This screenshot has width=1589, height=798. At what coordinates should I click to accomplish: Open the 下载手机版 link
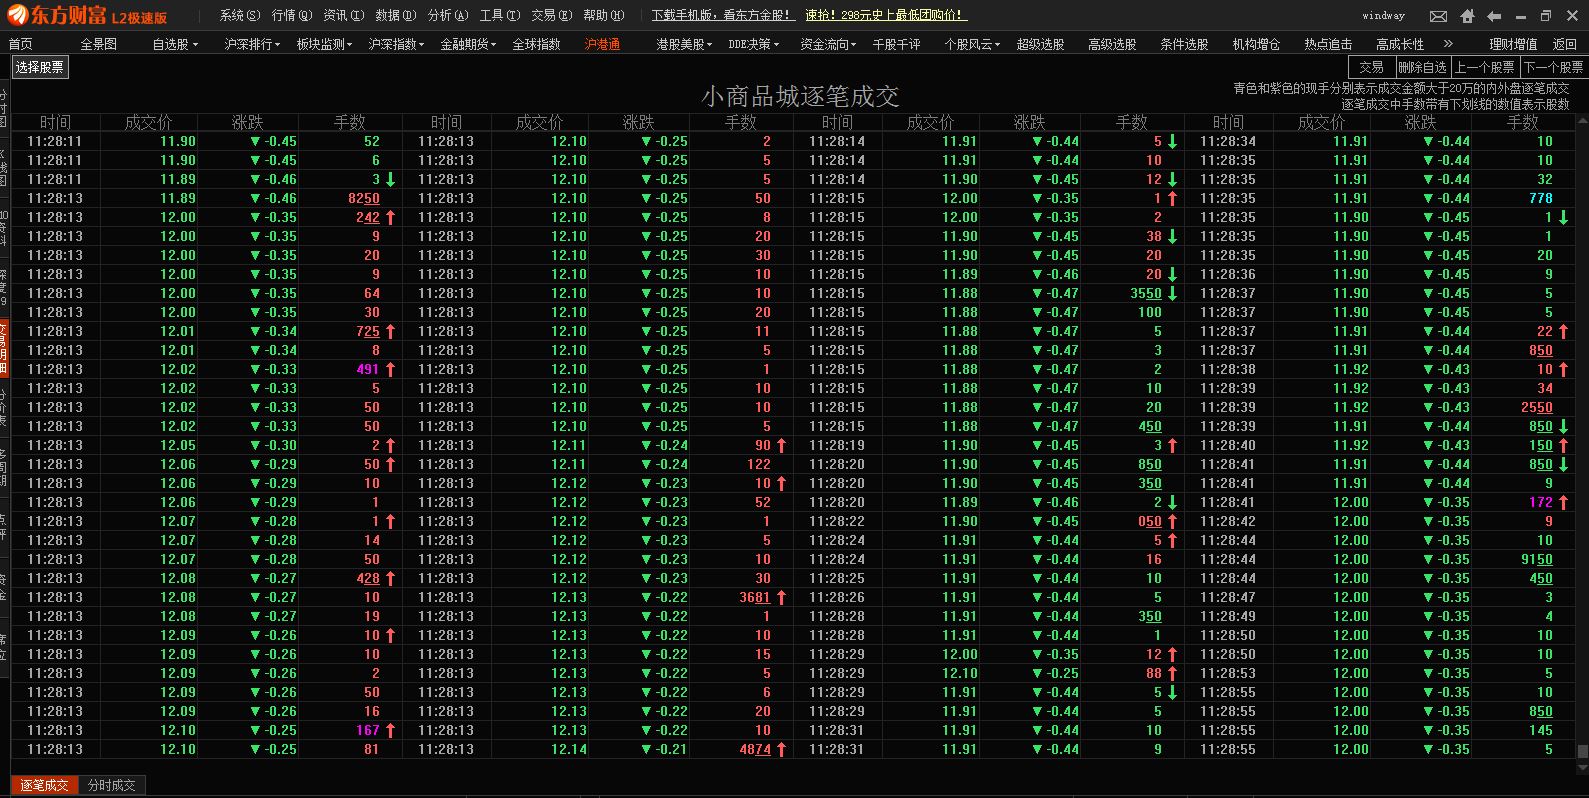point(723,15)
